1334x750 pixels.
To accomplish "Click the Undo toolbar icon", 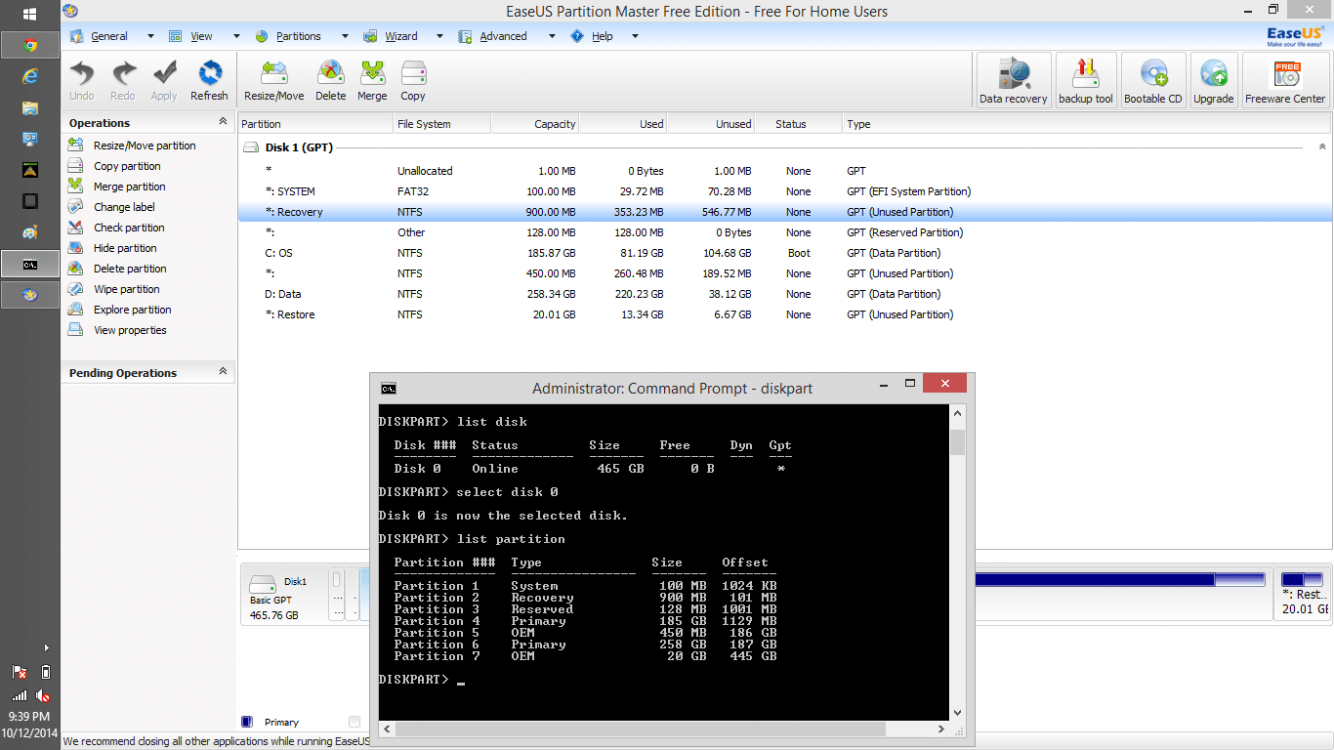I will [81, 80].
